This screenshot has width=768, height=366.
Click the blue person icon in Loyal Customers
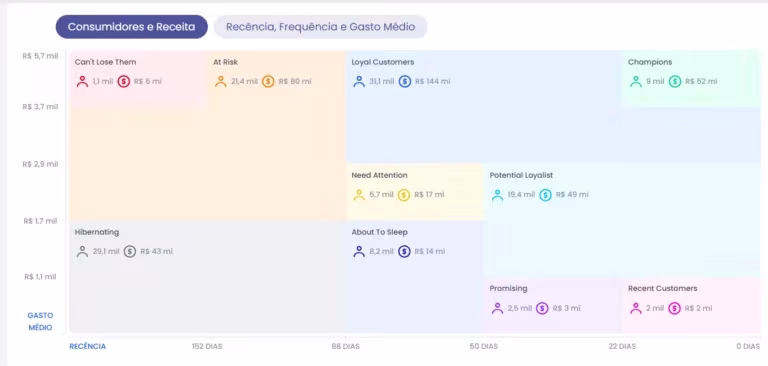click(x=359, y=81)
